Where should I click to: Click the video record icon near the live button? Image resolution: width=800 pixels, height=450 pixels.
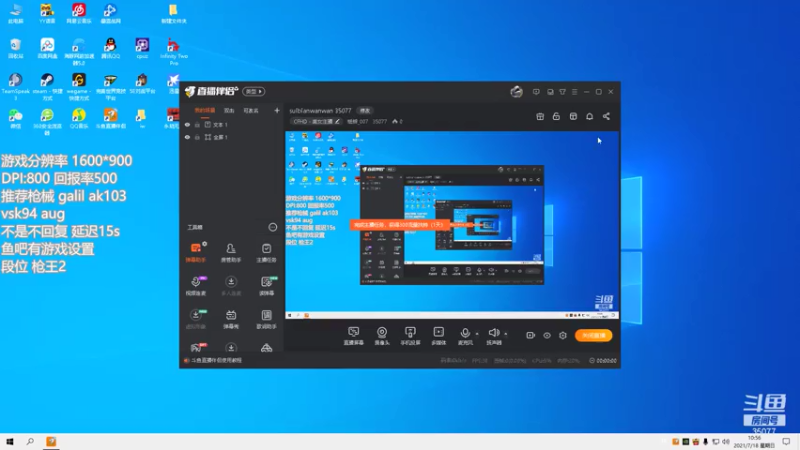click(531, 335)
